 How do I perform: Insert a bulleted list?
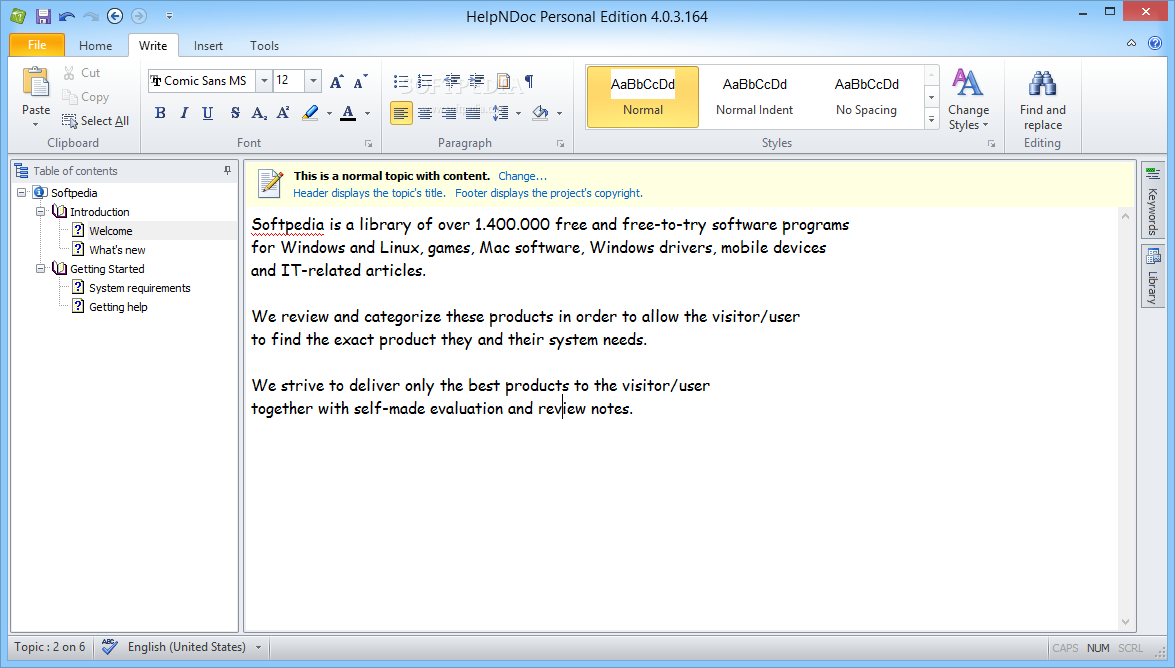click(401, 81)
